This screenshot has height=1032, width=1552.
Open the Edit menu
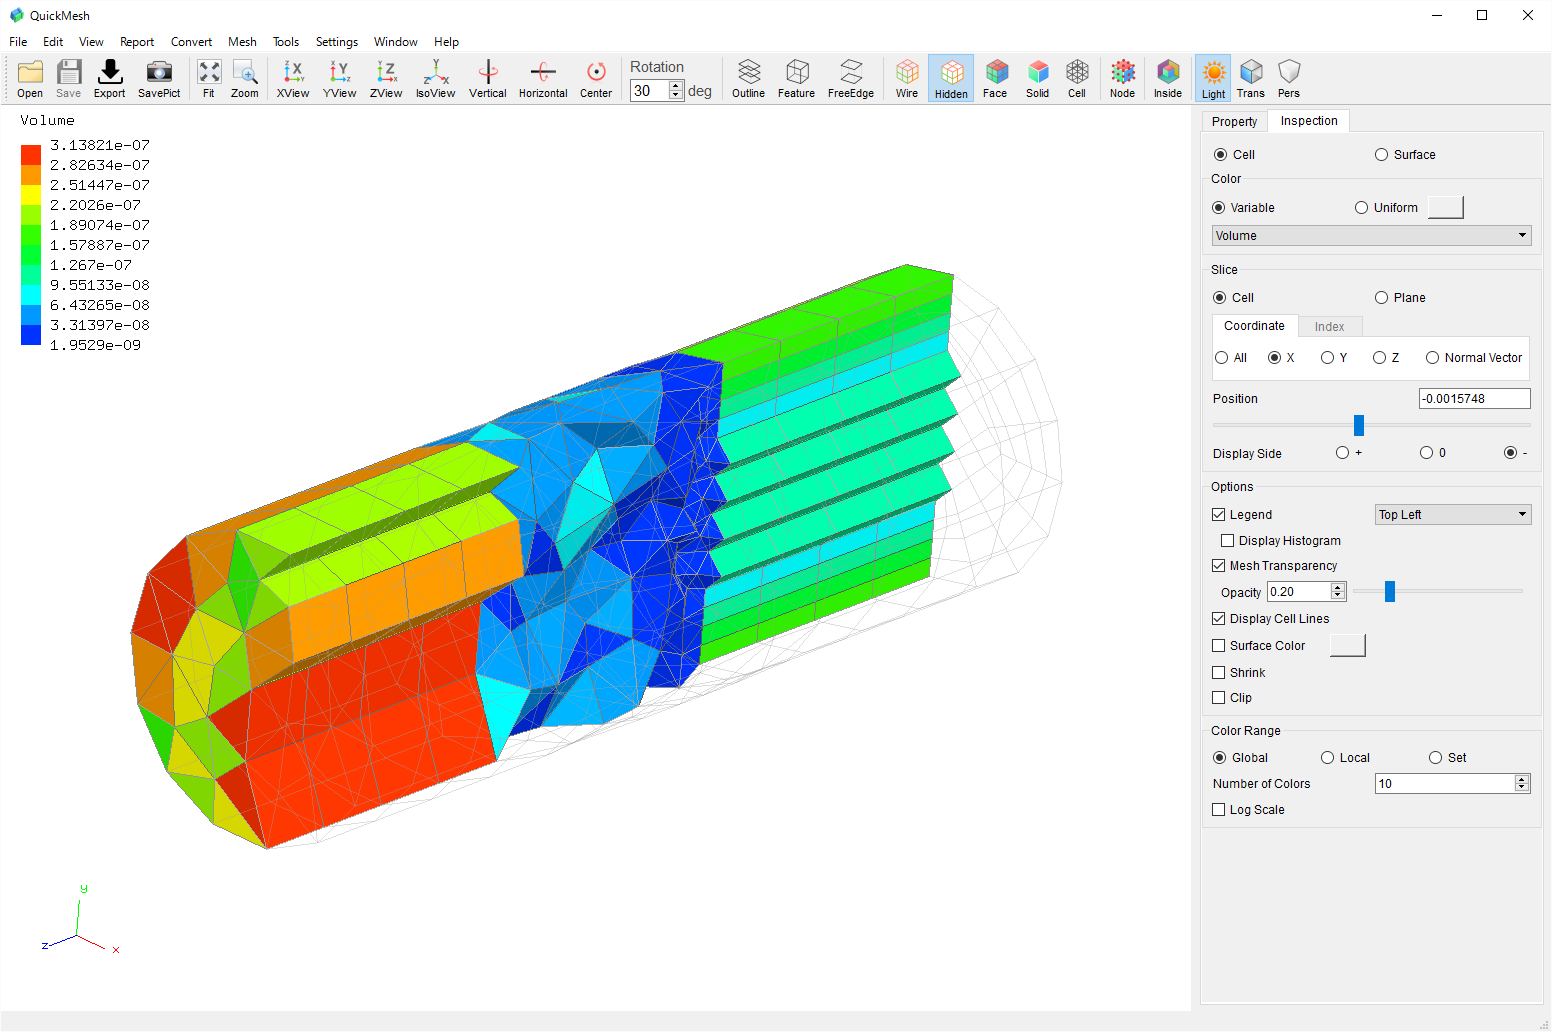(53, 42)
